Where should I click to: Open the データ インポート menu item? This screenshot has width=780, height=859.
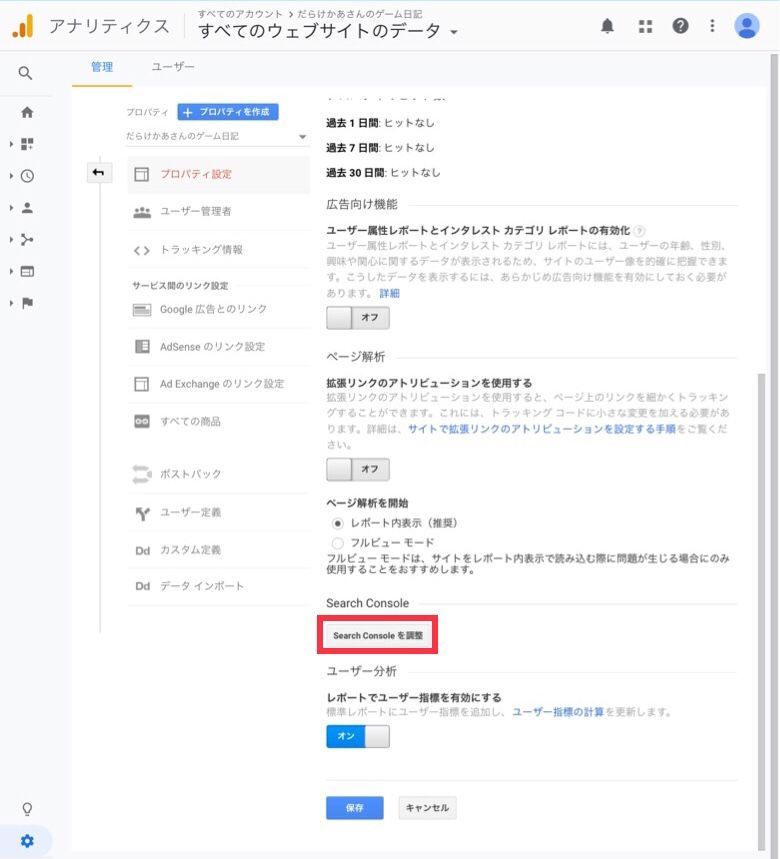[x=219, y=586]
